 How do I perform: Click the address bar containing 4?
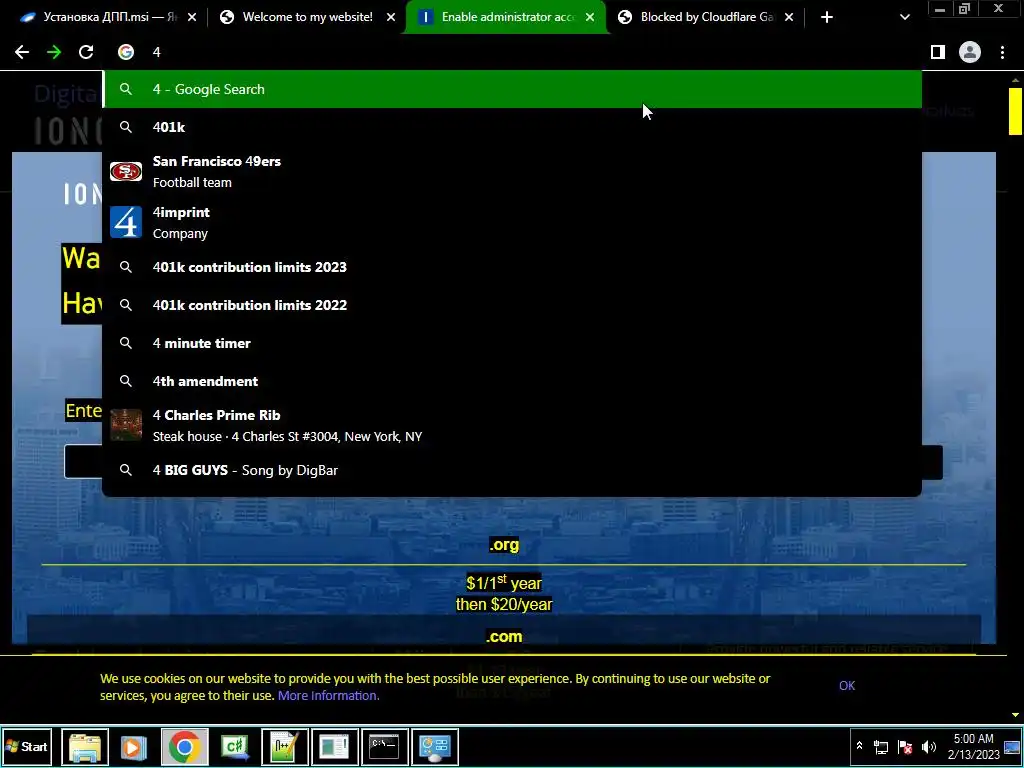click(x=513, y=52)
